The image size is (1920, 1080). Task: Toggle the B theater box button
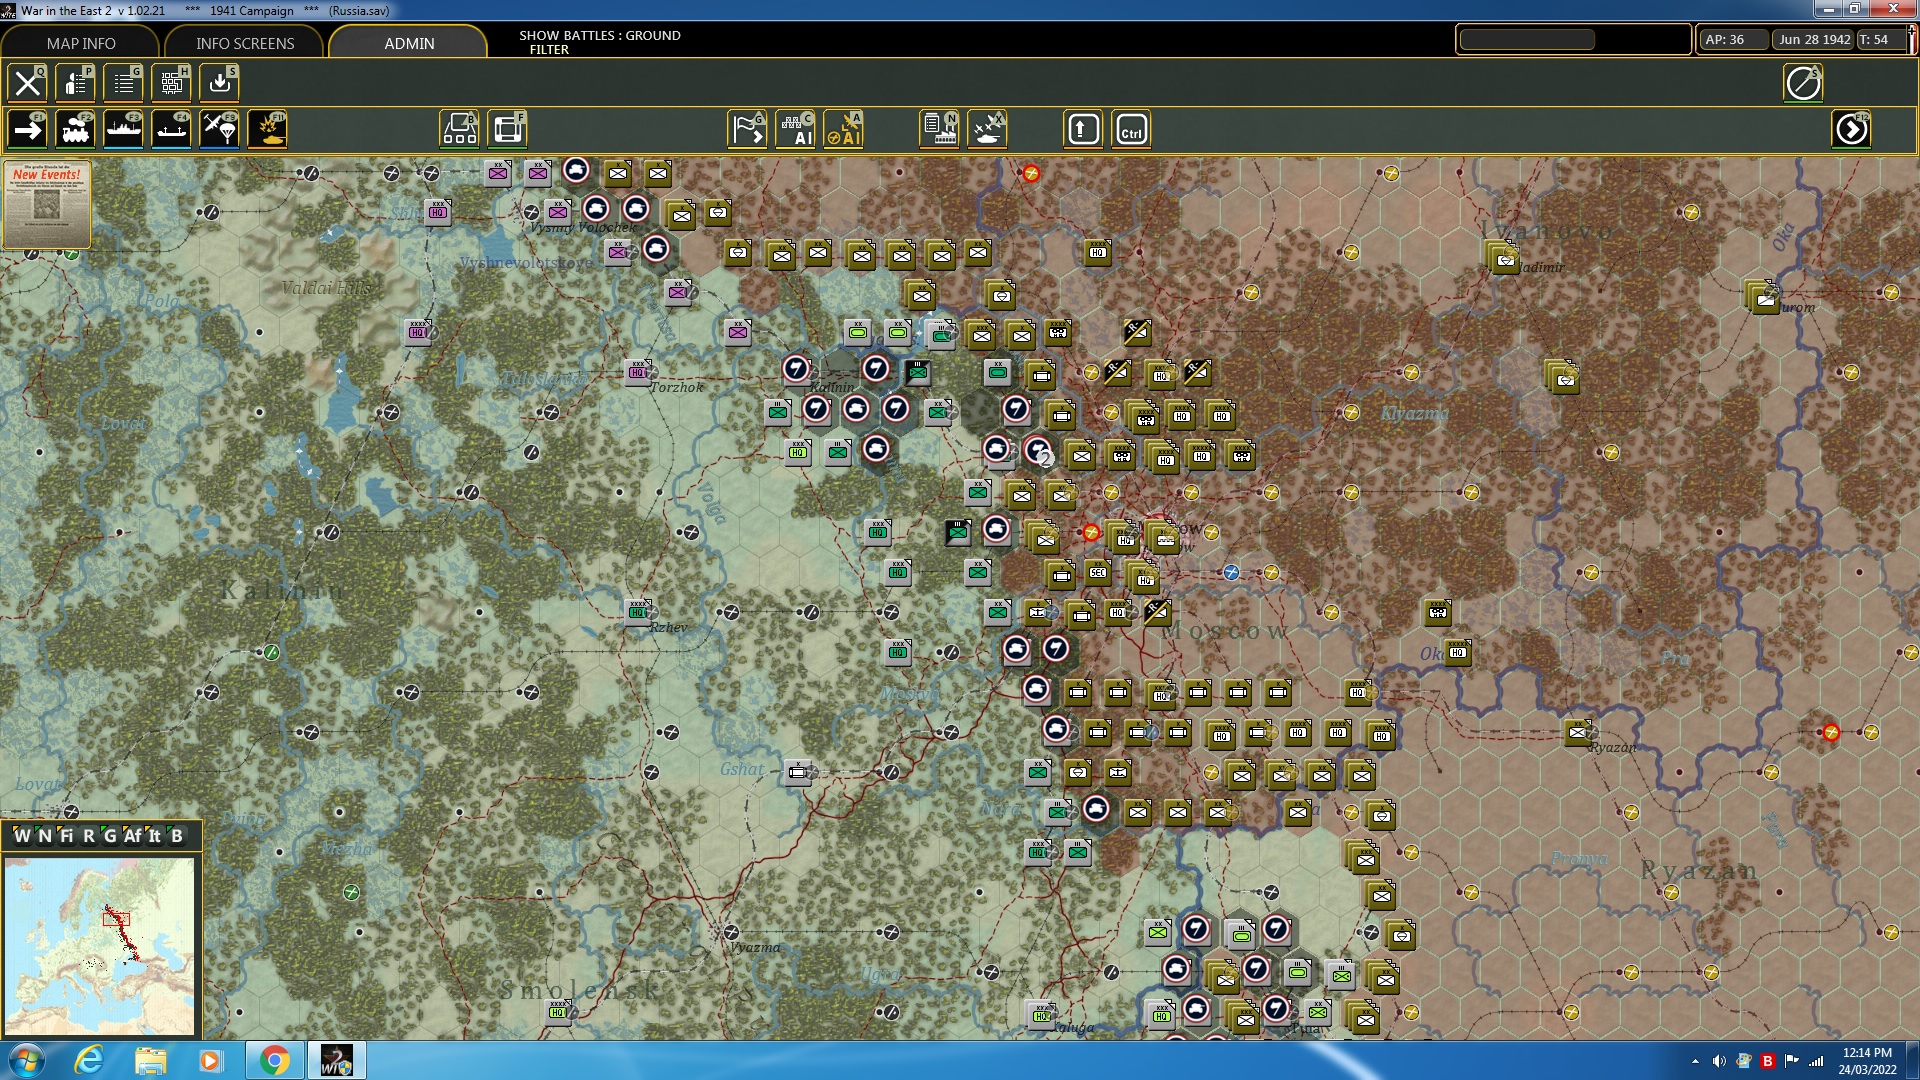click(177, 836)
